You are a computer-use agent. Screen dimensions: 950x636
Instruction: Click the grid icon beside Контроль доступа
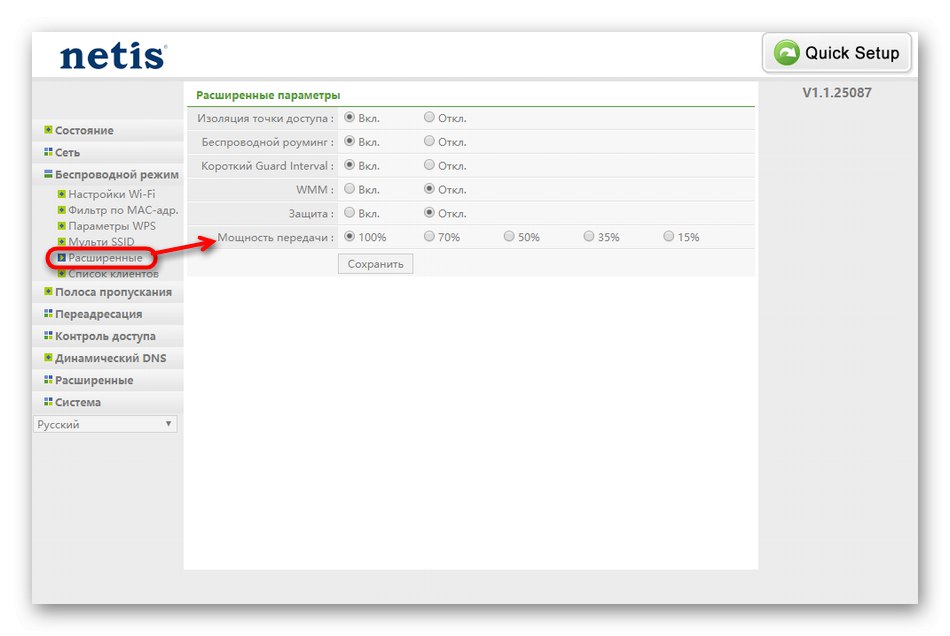click(x=48, y=336)
